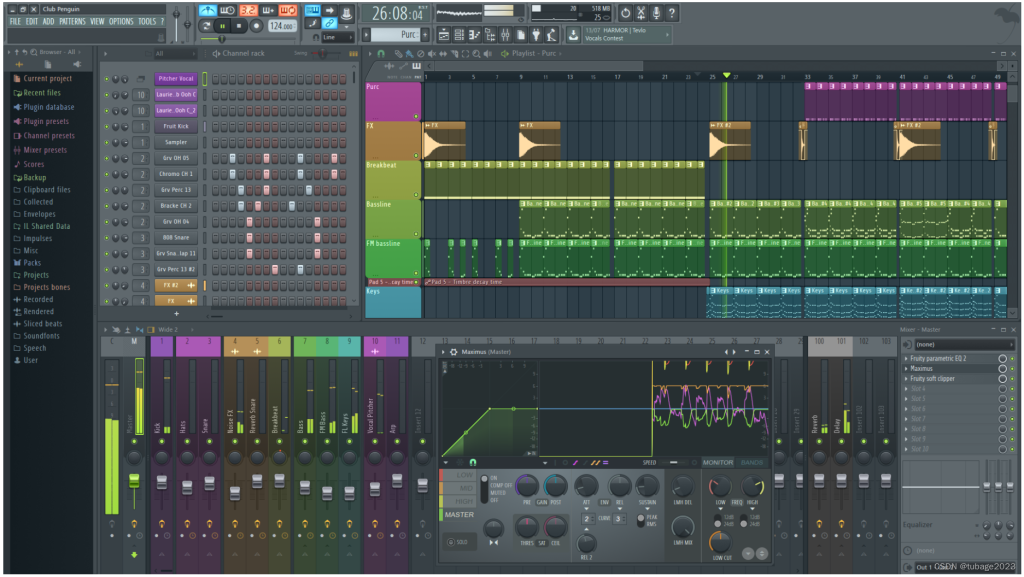Open the Mixer icon in the top toolbar
Screen dimensions: 1024x577
[x=505, y=35]
